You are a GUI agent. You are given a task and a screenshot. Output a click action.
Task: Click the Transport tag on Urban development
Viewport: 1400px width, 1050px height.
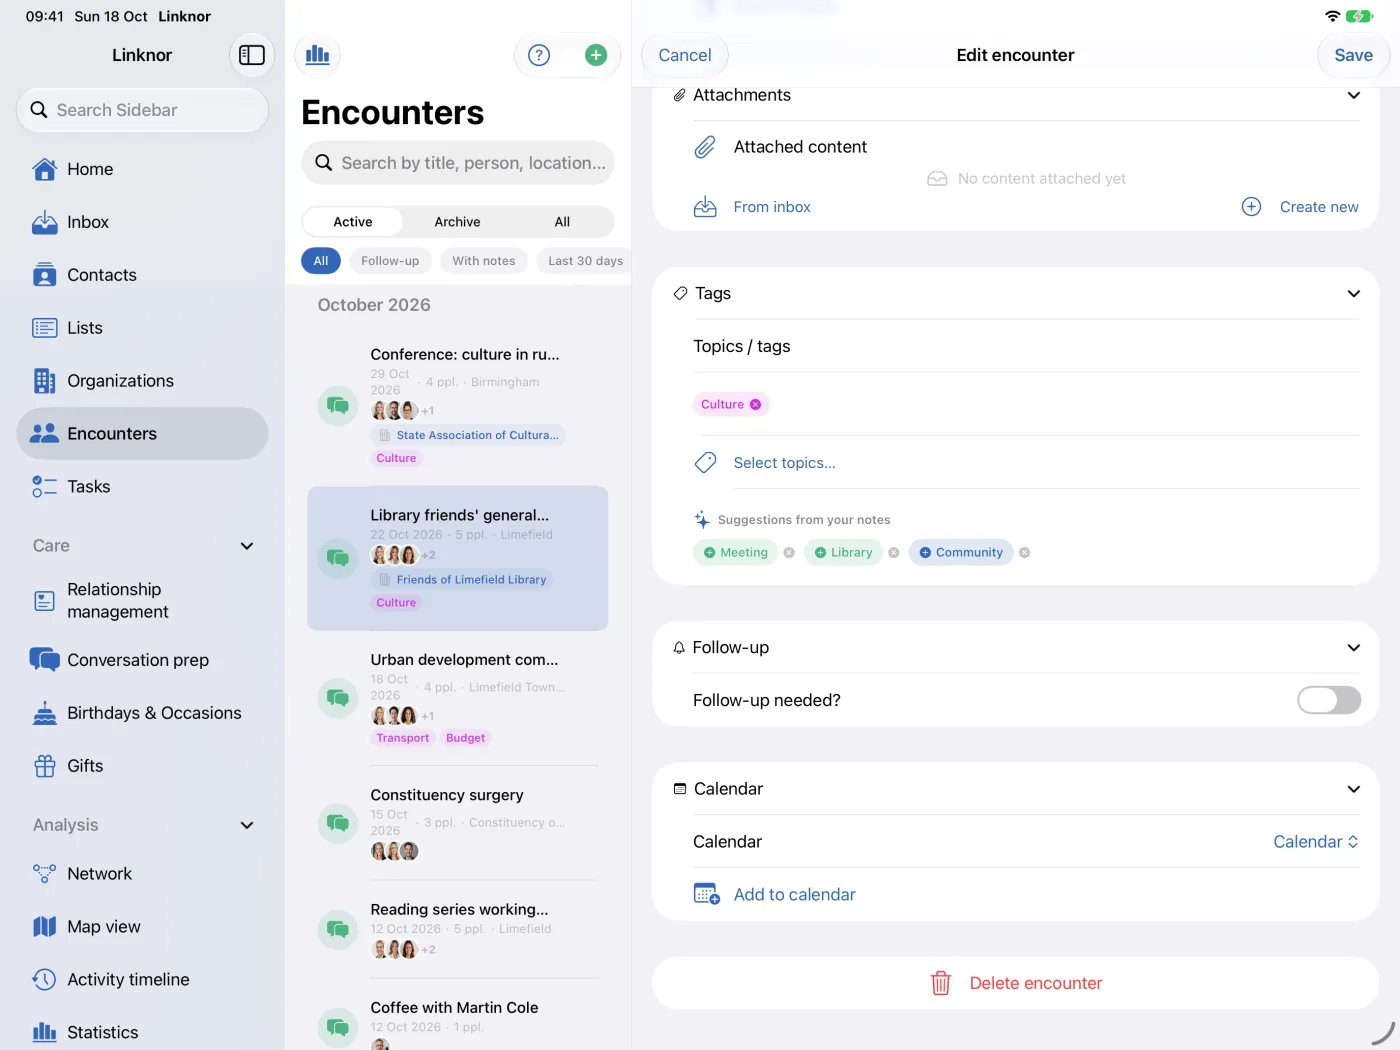[403, 738]
